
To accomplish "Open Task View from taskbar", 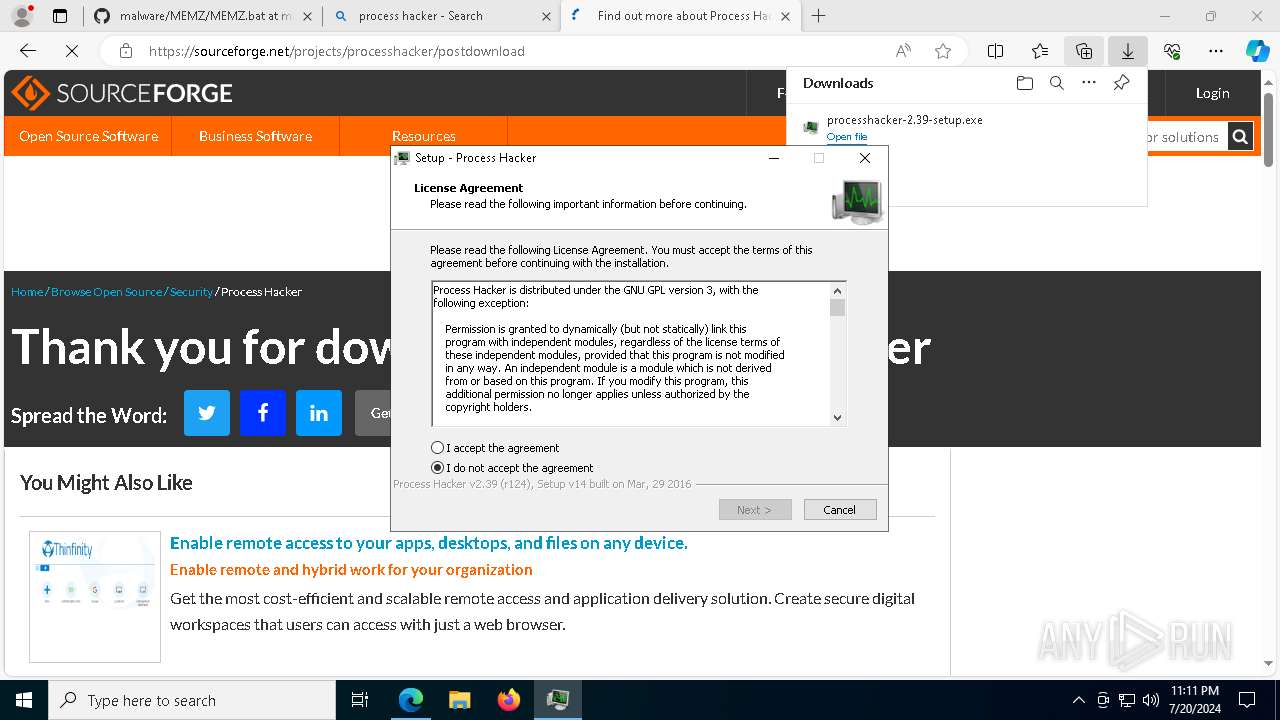I will click(360, 700).
